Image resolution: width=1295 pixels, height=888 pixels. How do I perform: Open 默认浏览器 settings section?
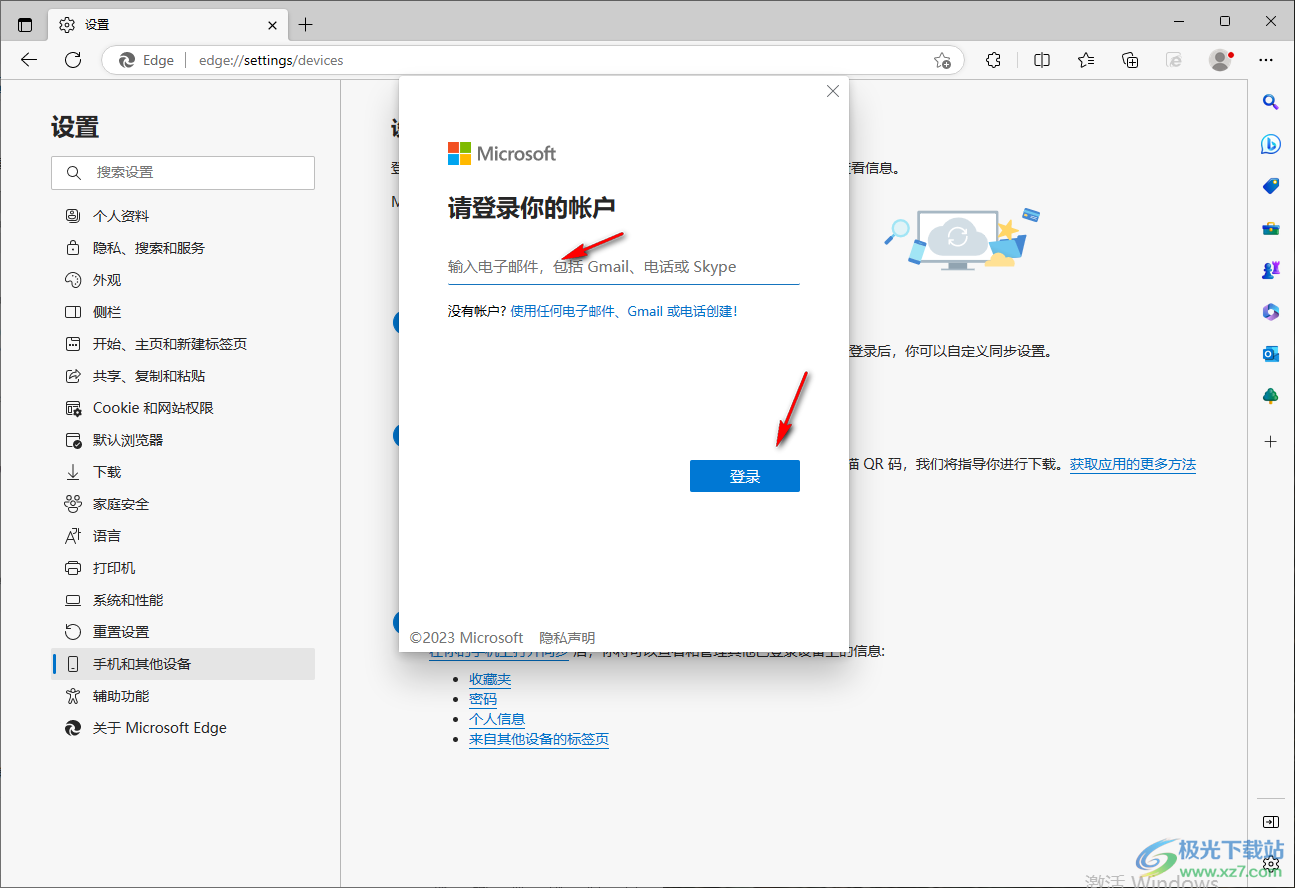[183, 440]
